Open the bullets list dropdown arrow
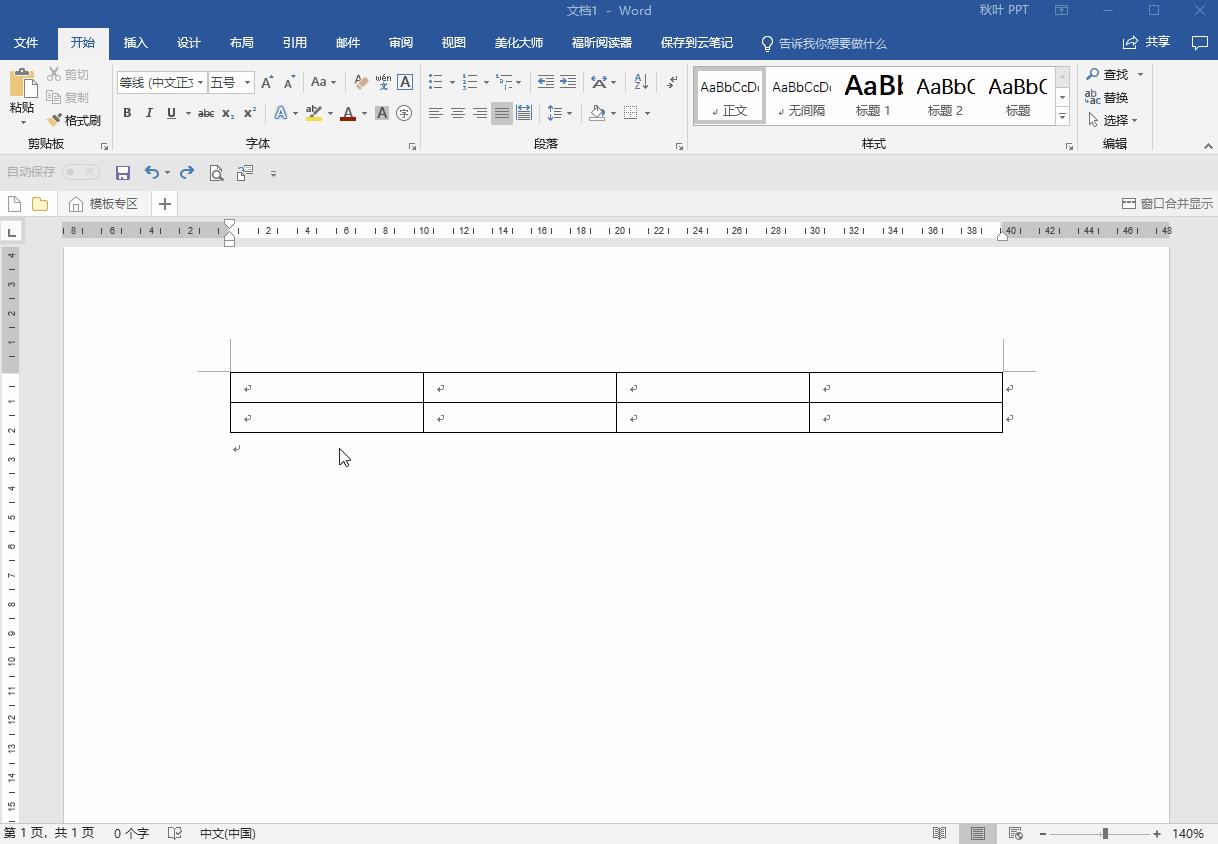Screen dimensions: 1218x844 pos(452,82)
